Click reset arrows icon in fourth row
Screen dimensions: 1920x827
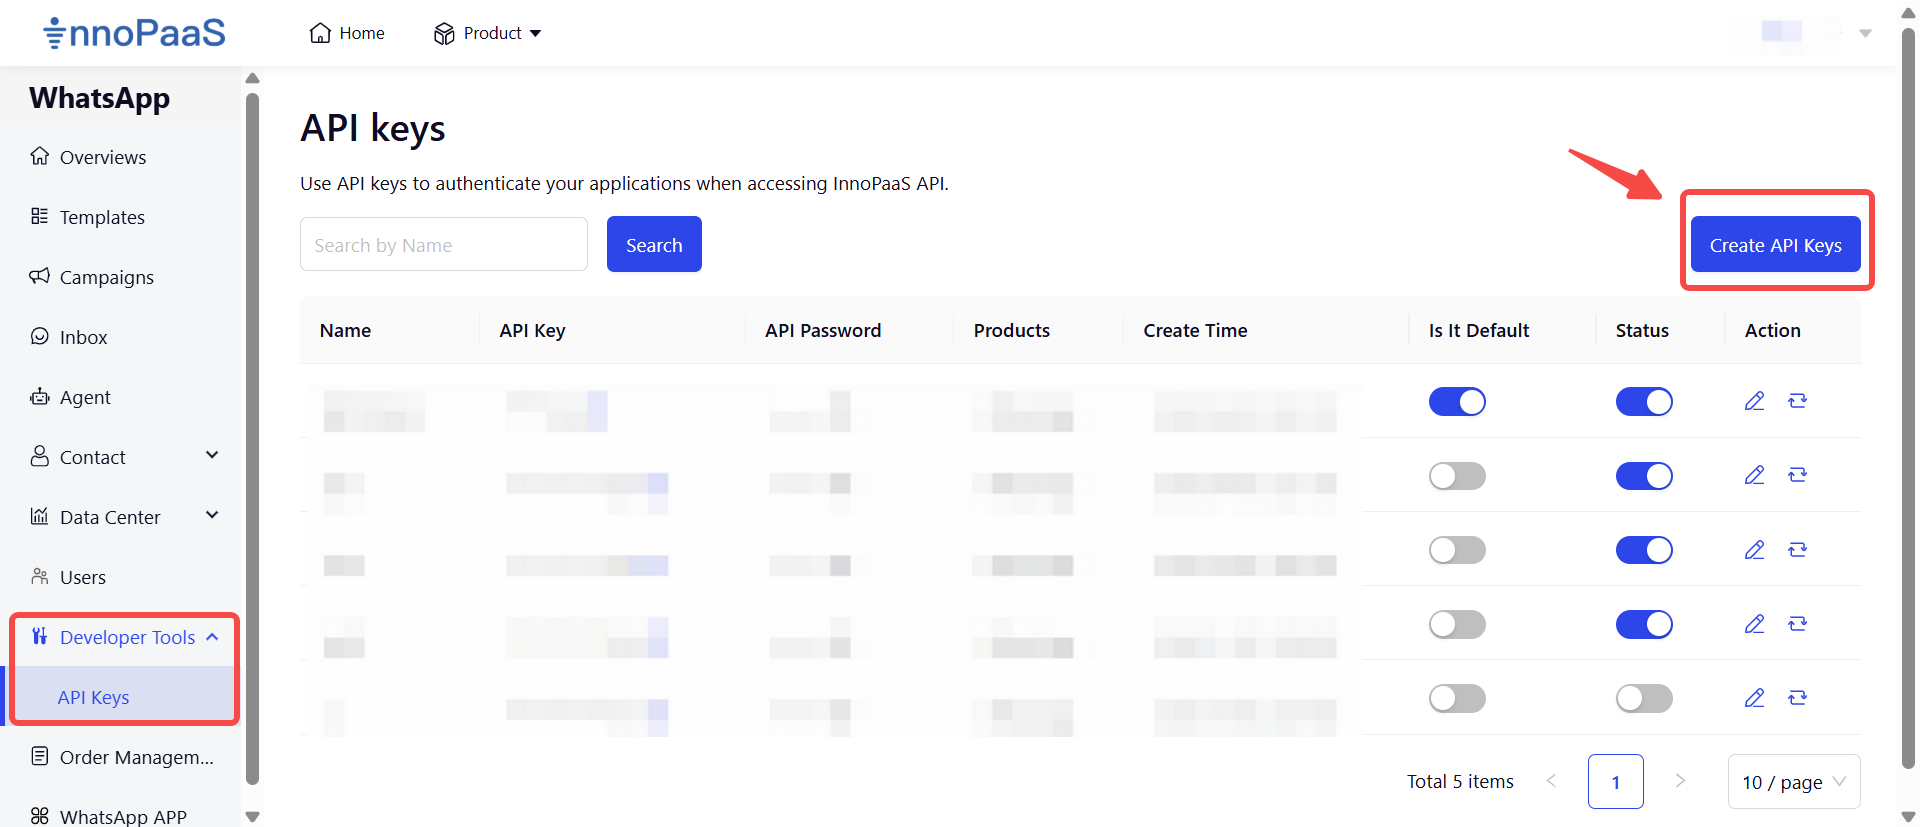point(1797,624)
